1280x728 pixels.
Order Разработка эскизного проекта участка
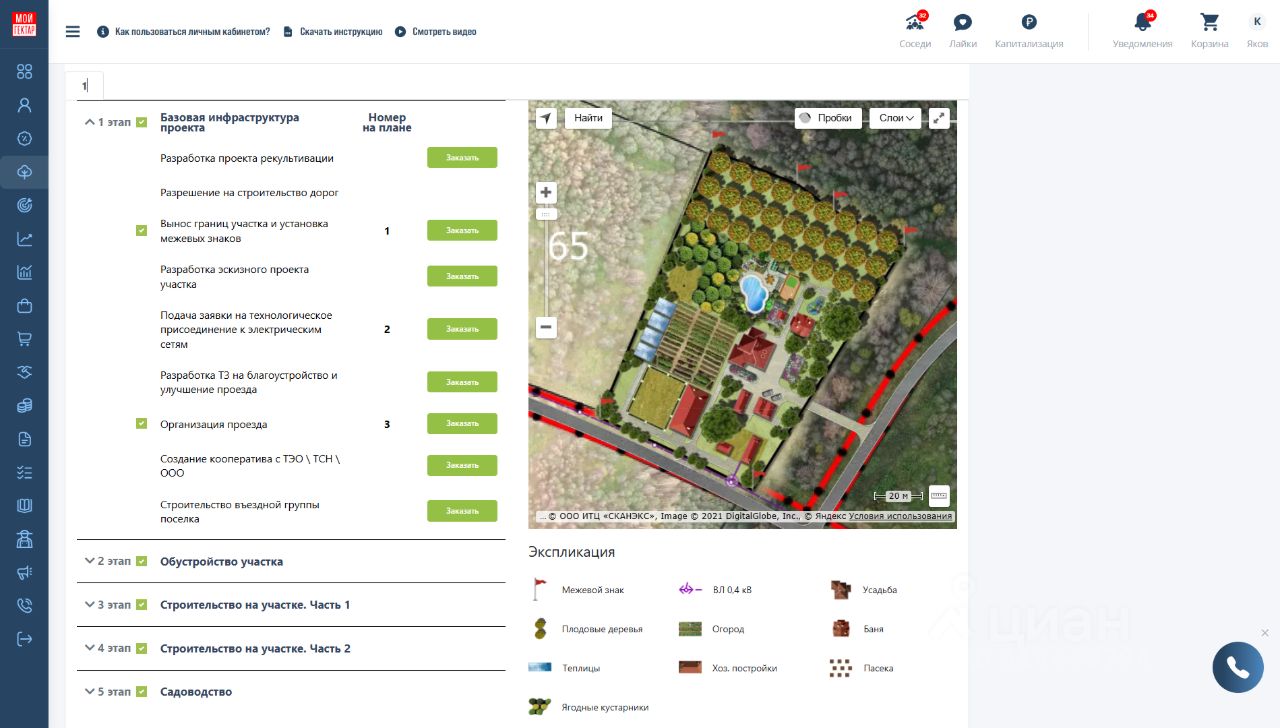click(x=462, y=276)
